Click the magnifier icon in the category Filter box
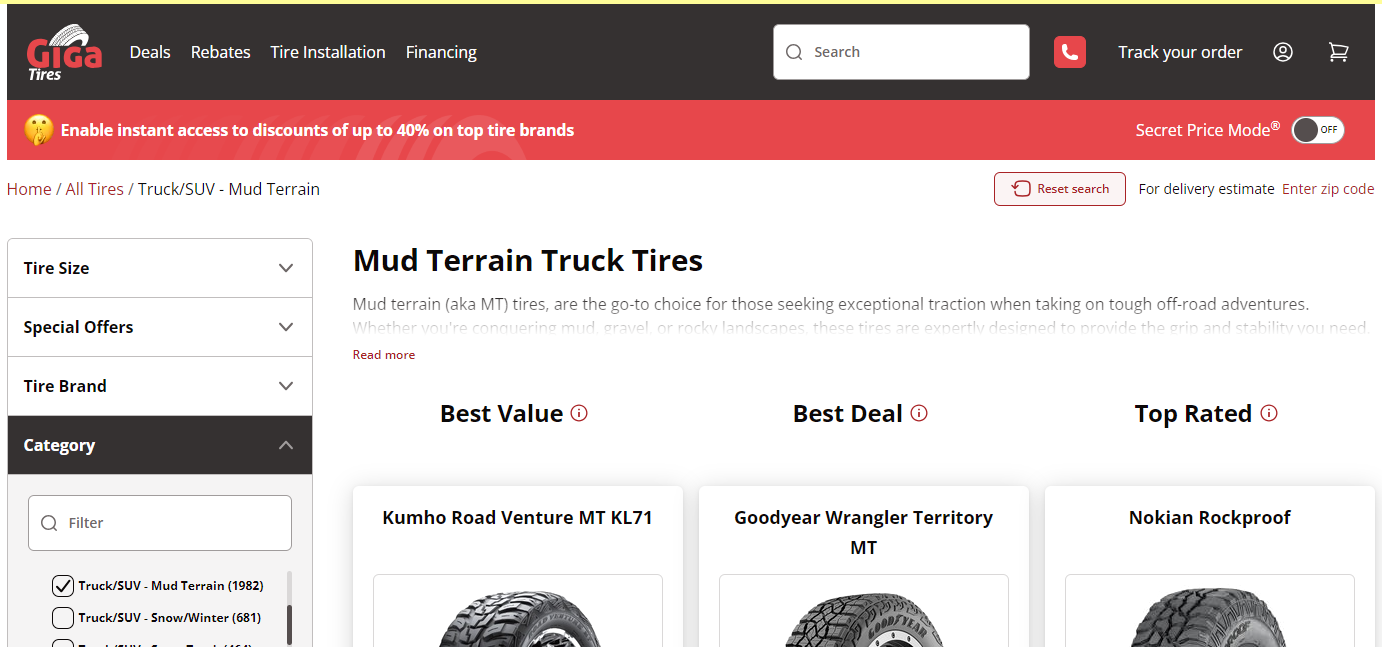This screenshot has height=647, width=1382. [x=49, y=522]
